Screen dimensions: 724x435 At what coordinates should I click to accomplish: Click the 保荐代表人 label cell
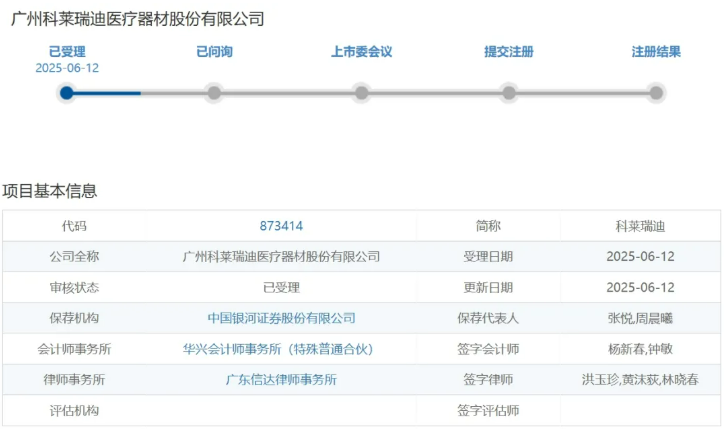pos(488,318)
